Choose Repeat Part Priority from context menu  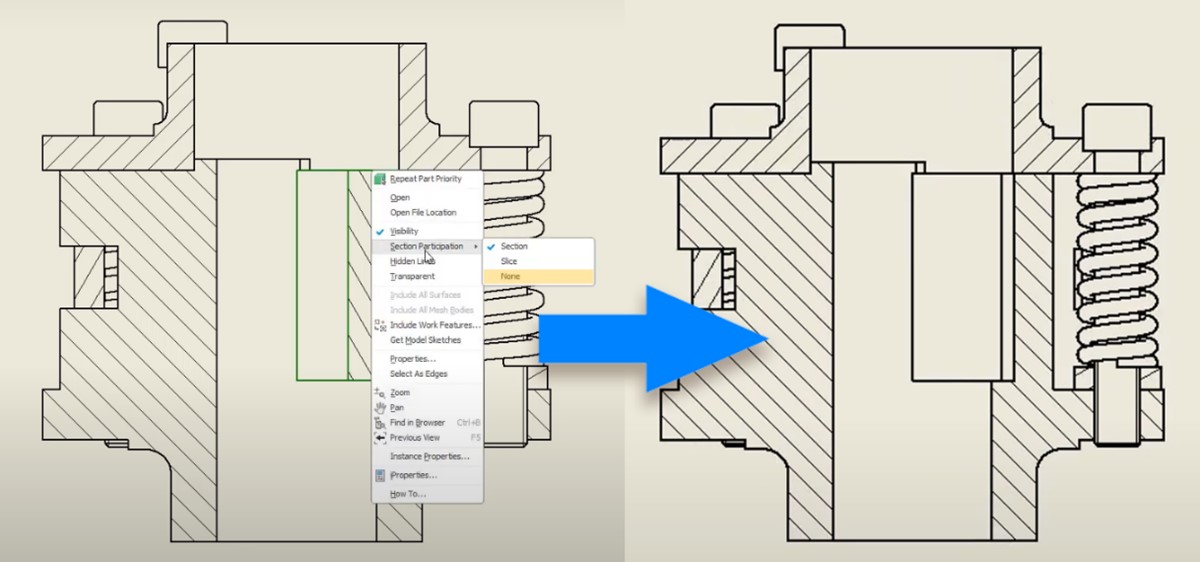click(x=427, y=179)
